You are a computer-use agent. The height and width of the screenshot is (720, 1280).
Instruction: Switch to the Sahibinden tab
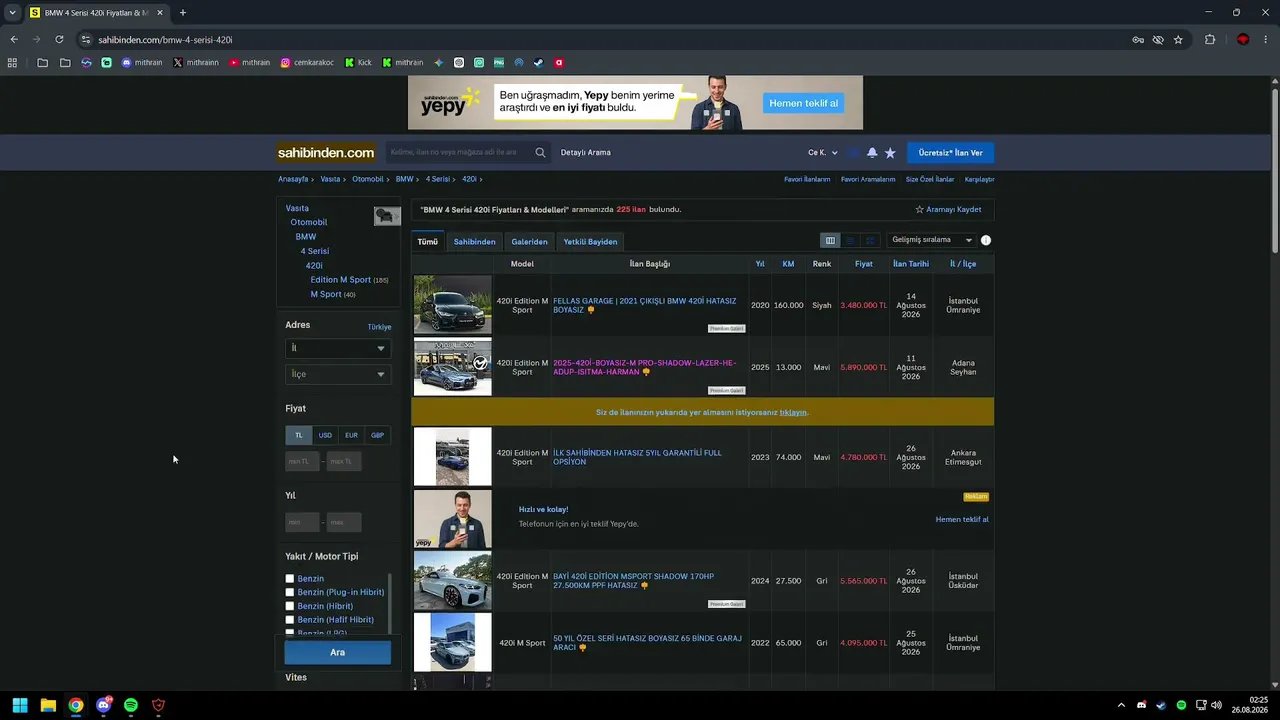pyautogui.click(x=475, y=242)
